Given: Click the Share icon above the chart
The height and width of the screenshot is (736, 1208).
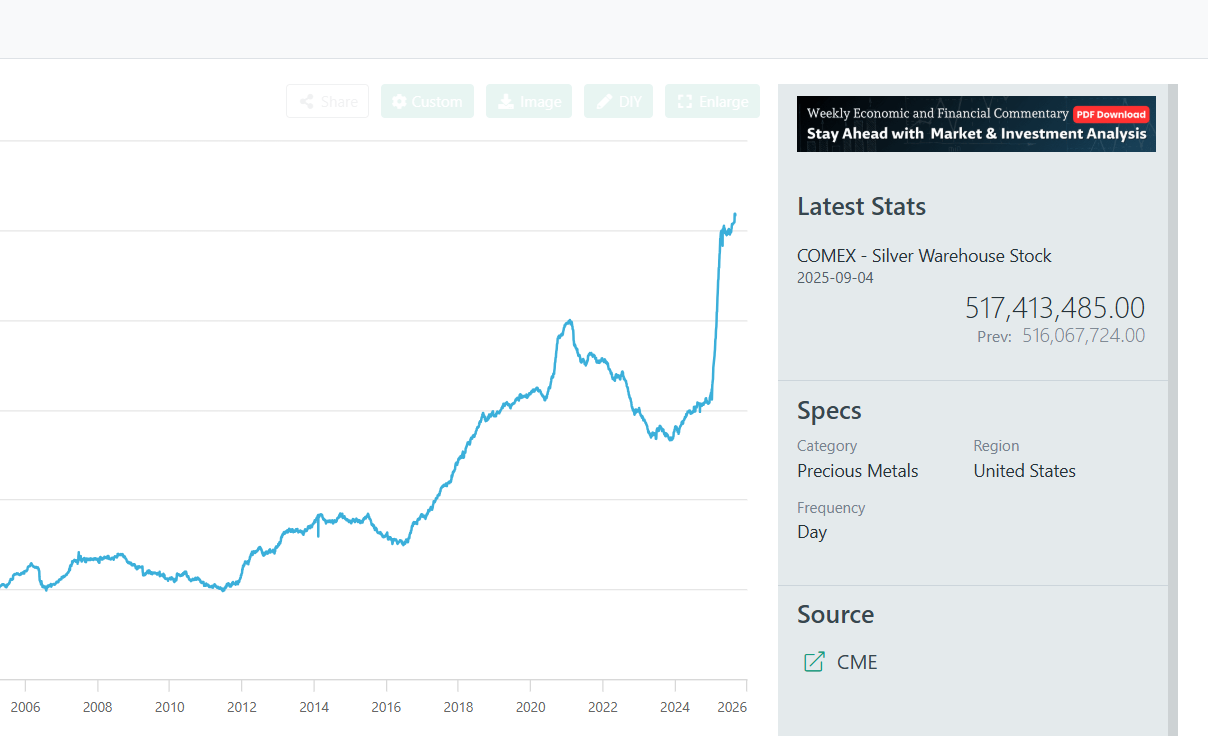Looking at the screenshot, I should click(x=307, y=102).
